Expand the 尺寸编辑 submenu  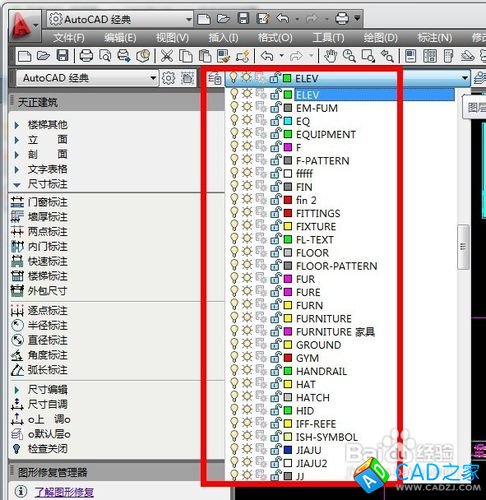coord(17,389)
